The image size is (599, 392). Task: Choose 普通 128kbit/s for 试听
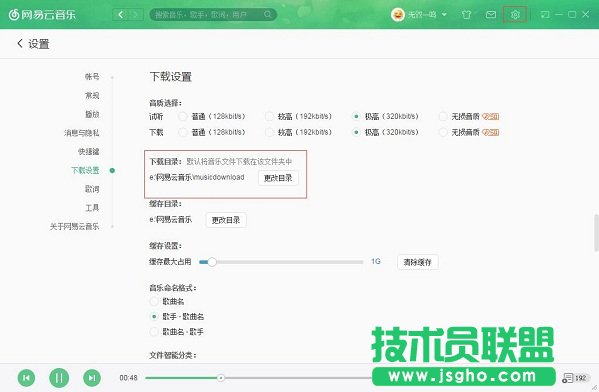pyautogui.click(x=183, y=116)
